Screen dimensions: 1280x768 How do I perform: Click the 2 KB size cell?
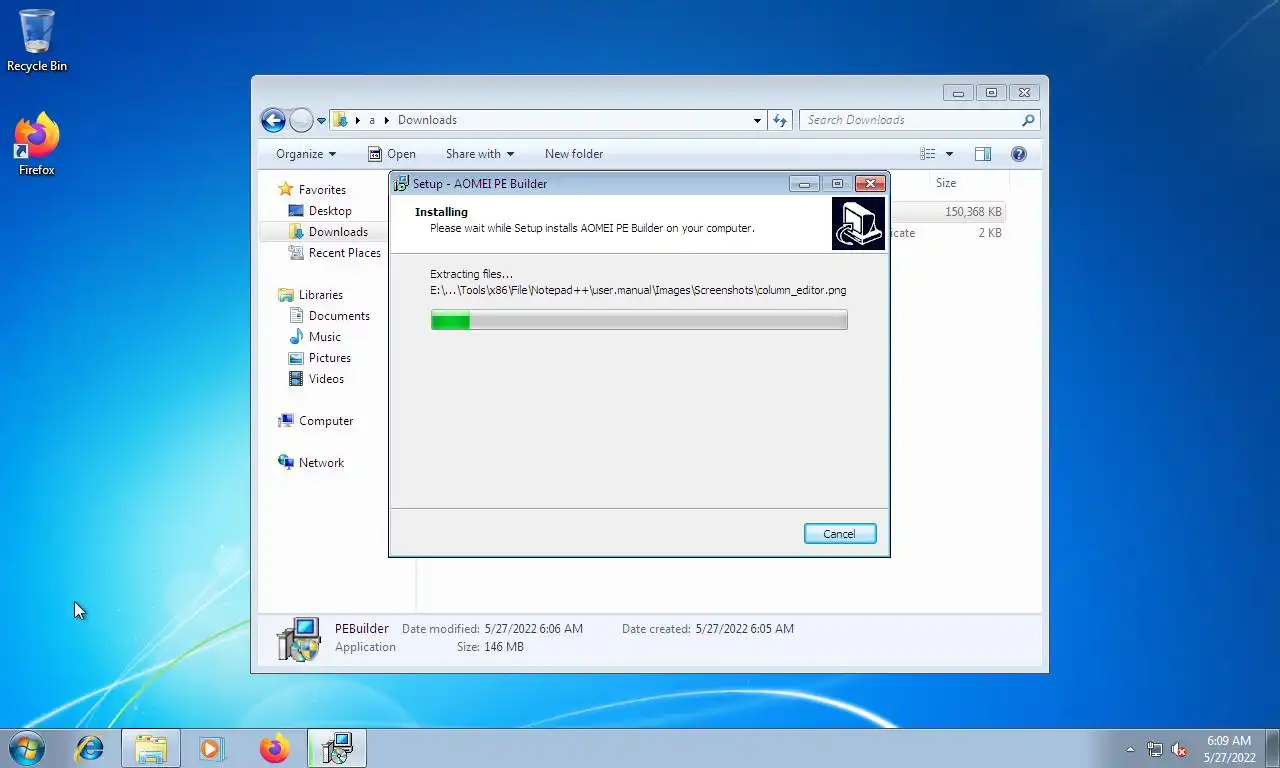coord(990,233)
